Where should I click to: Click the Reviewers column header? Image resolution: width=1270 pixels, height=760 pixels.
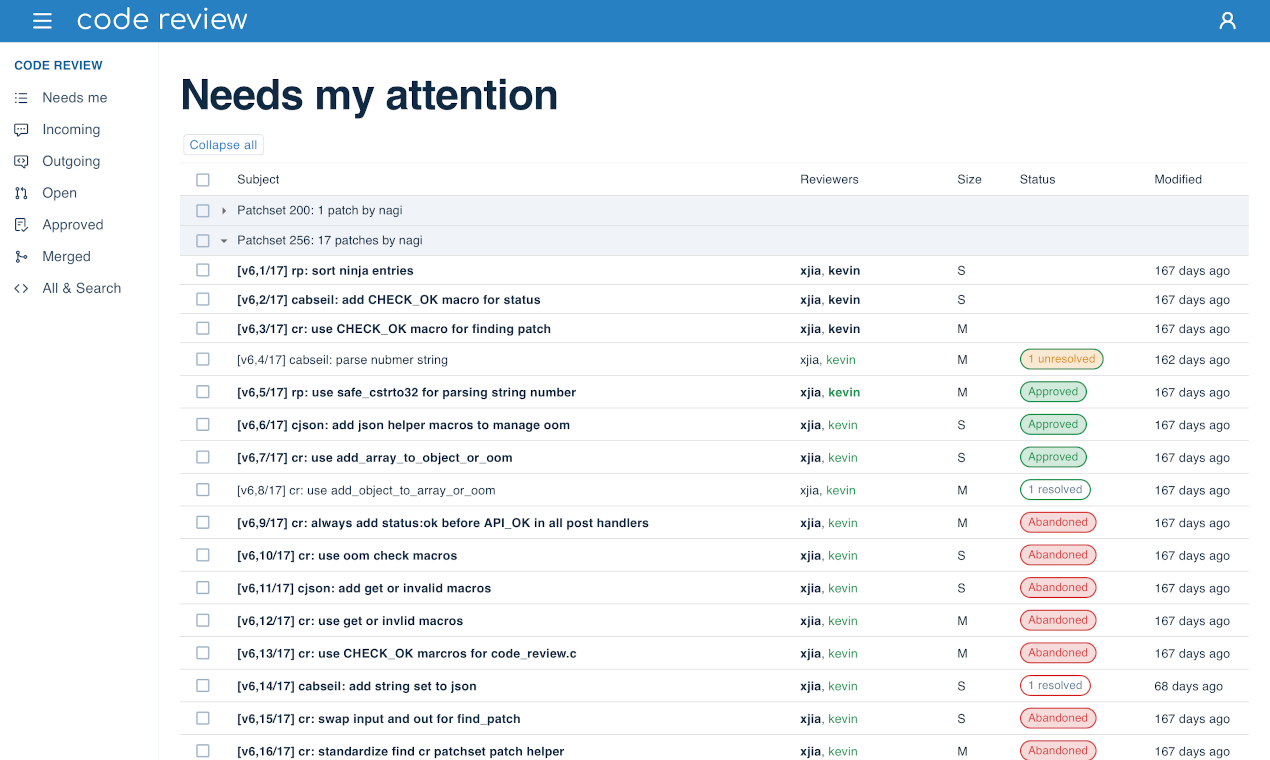(x=829, y=180)
